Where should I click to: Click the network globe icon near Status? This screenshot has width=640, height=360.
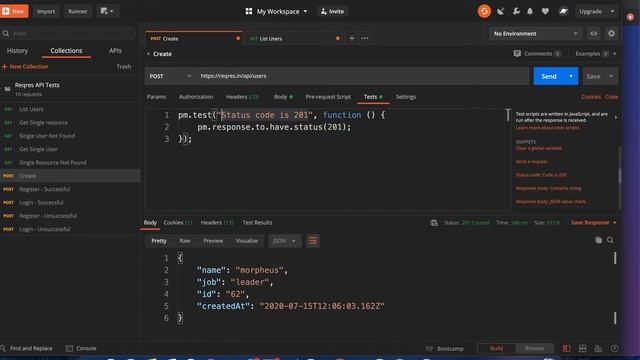click(434, 222)
